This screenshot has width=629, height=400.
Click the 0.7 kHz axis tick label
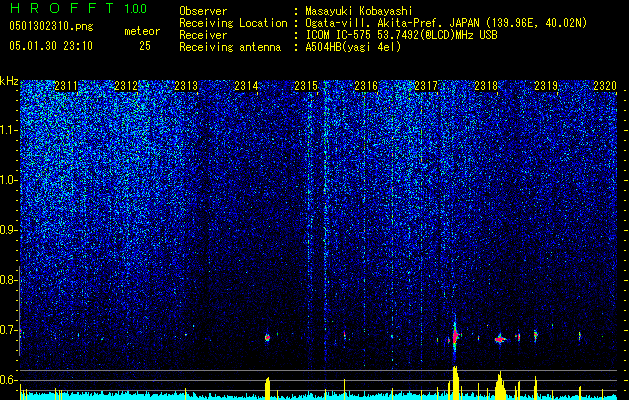coord(9,330)
